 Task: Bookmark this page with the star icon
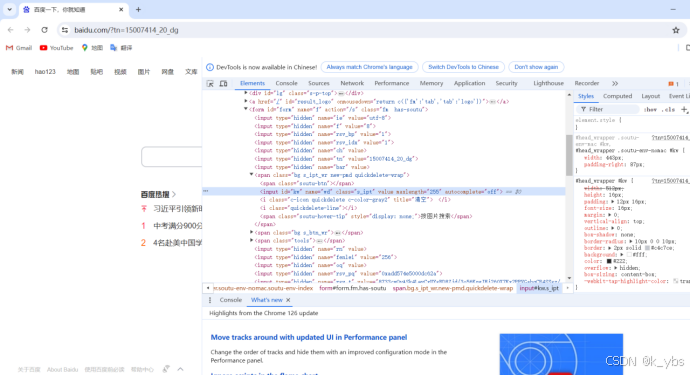pyautogui.click(x=676, y=30)
